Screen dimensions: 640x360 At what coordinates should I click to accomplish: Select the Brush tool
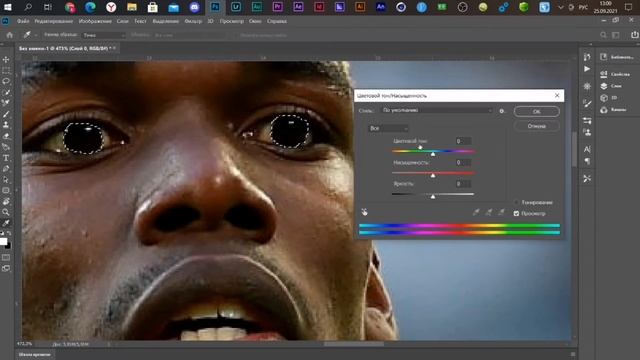(x=6, y=114)
